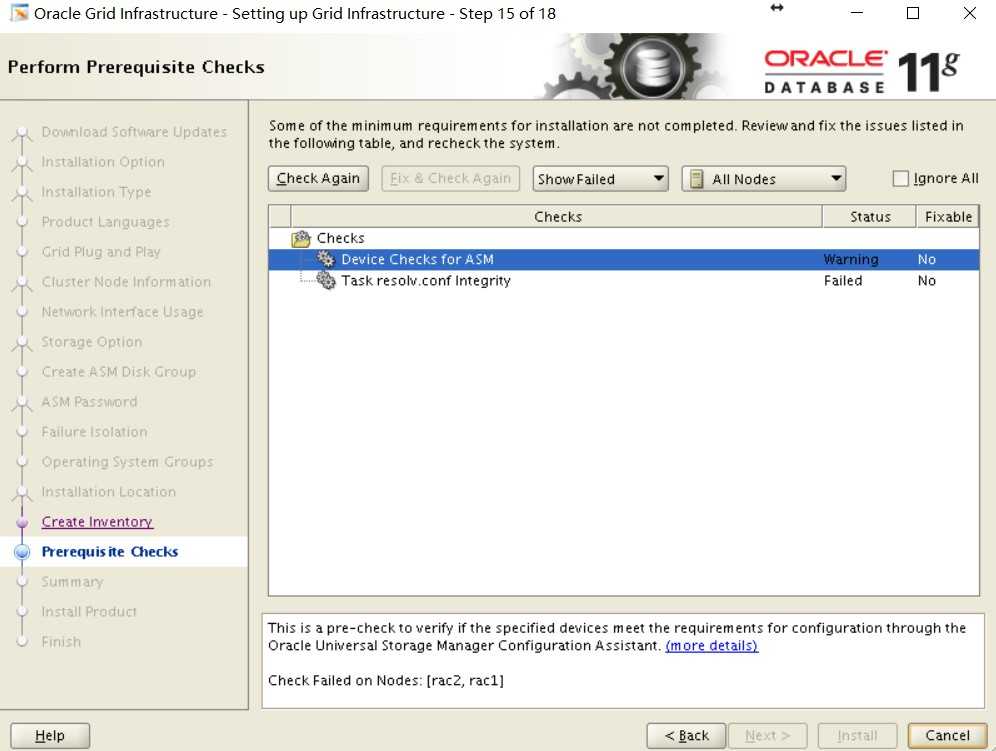The image size is (996, 751).
Task: Select the Checks root tree node
Action: click(340, 238)
